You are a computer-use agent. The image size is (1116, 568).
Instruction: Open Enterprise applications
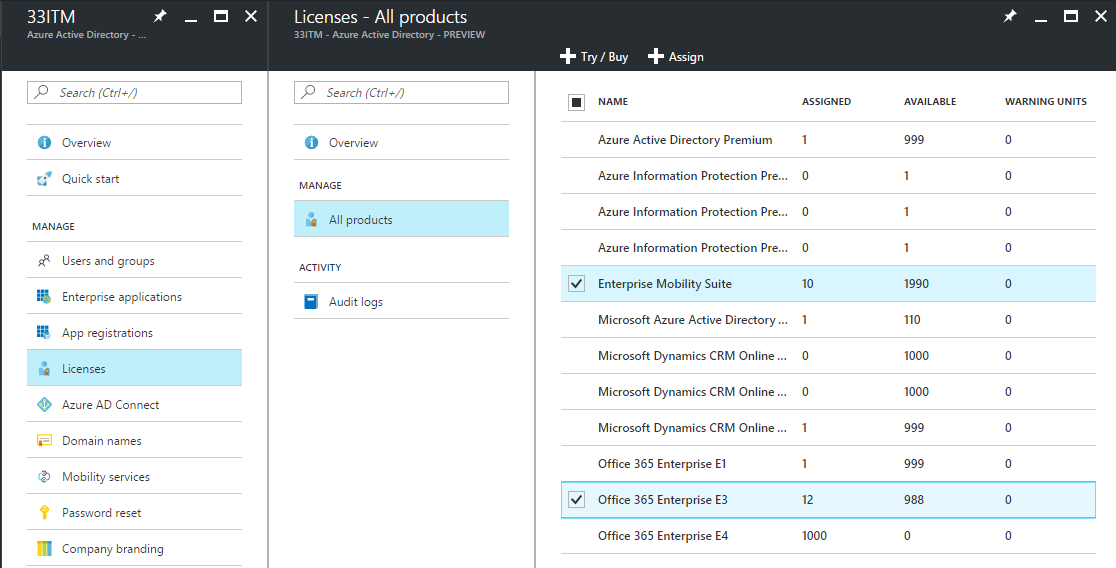[135, 297]
